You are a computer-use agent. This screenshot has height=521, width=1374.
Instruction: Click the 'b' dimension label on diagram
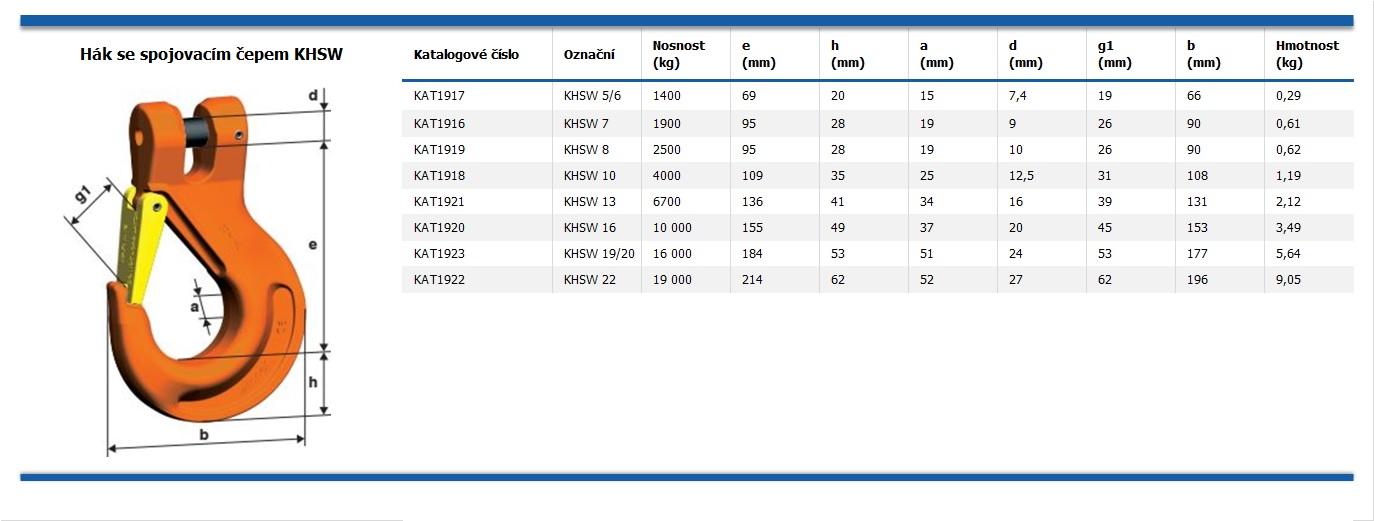[x=204, y=434]
